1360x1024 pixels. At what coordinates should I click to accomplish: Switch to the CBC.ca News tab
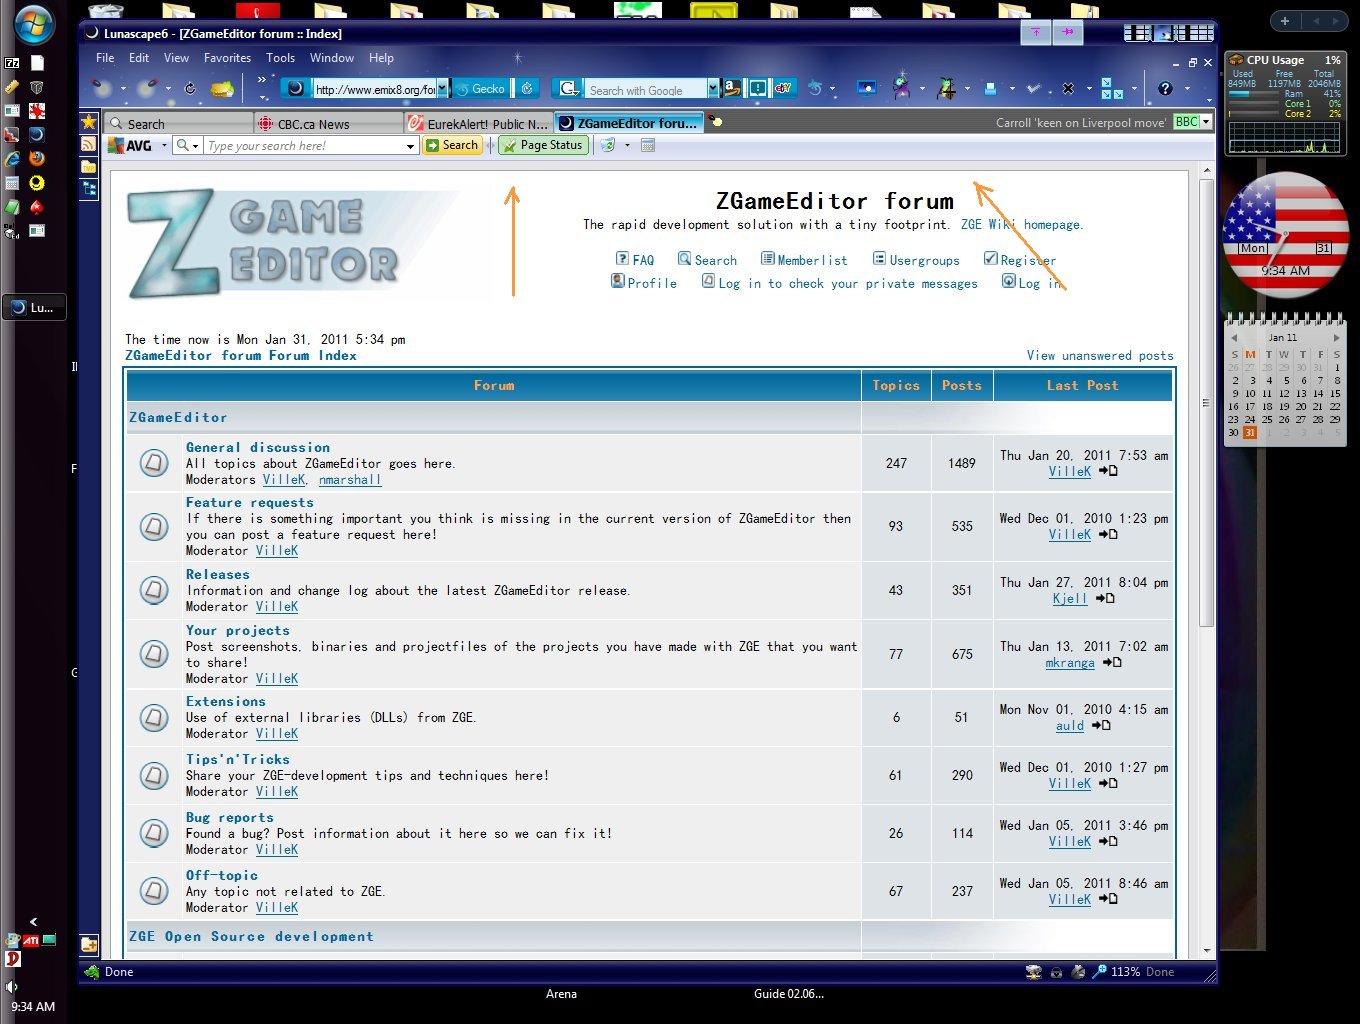click(x=328, y=124)
